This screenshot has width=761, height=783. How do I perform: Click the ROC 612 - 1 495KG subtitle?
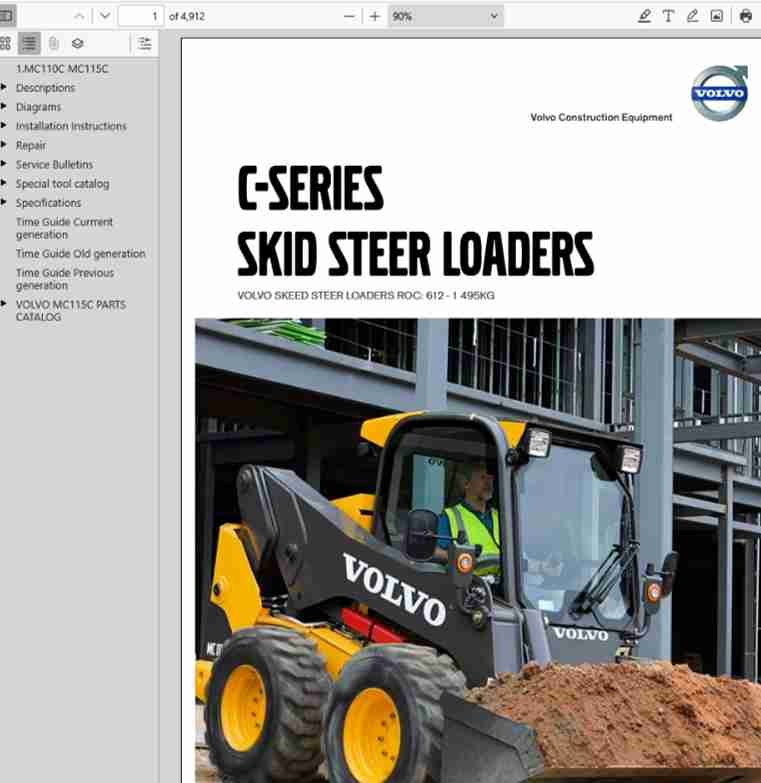pyautogui.click(x=366, y=296)
